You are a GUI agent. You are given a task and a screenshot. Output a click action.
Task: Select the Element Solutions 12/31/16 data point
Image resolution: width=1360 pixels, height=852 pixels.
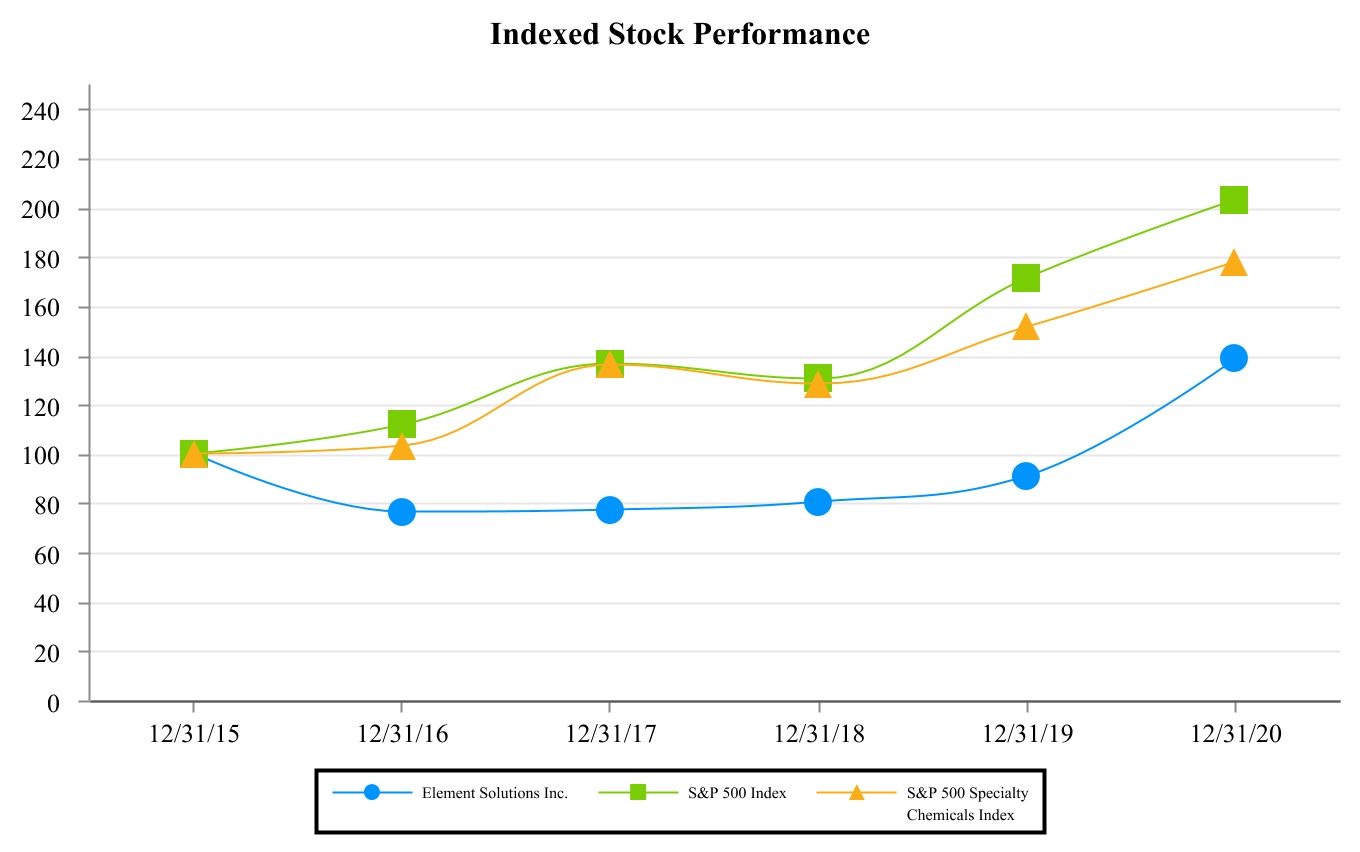pos(402,512)
